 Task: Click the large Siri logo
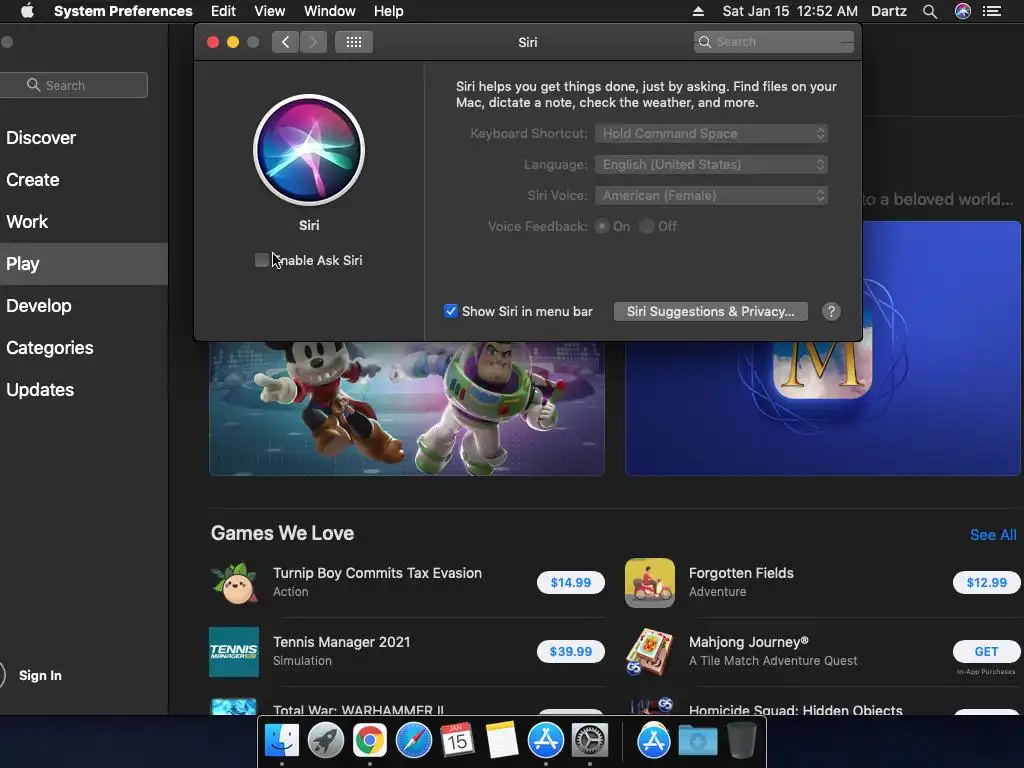309,150
